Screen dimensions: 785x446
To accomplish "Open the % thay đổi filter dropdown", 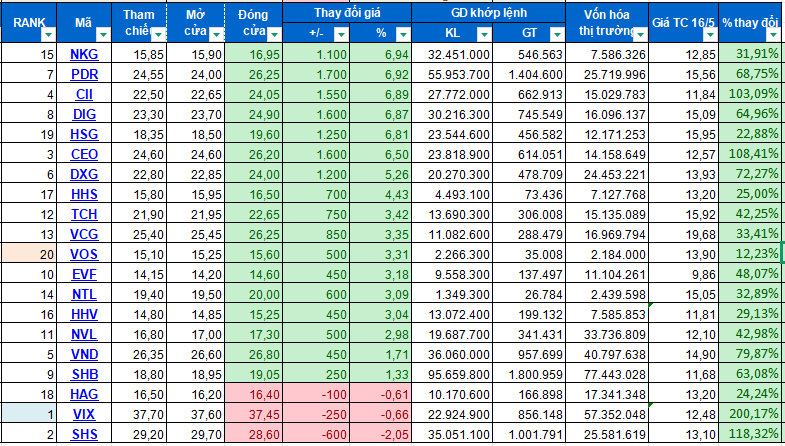I will click(772, 34).
